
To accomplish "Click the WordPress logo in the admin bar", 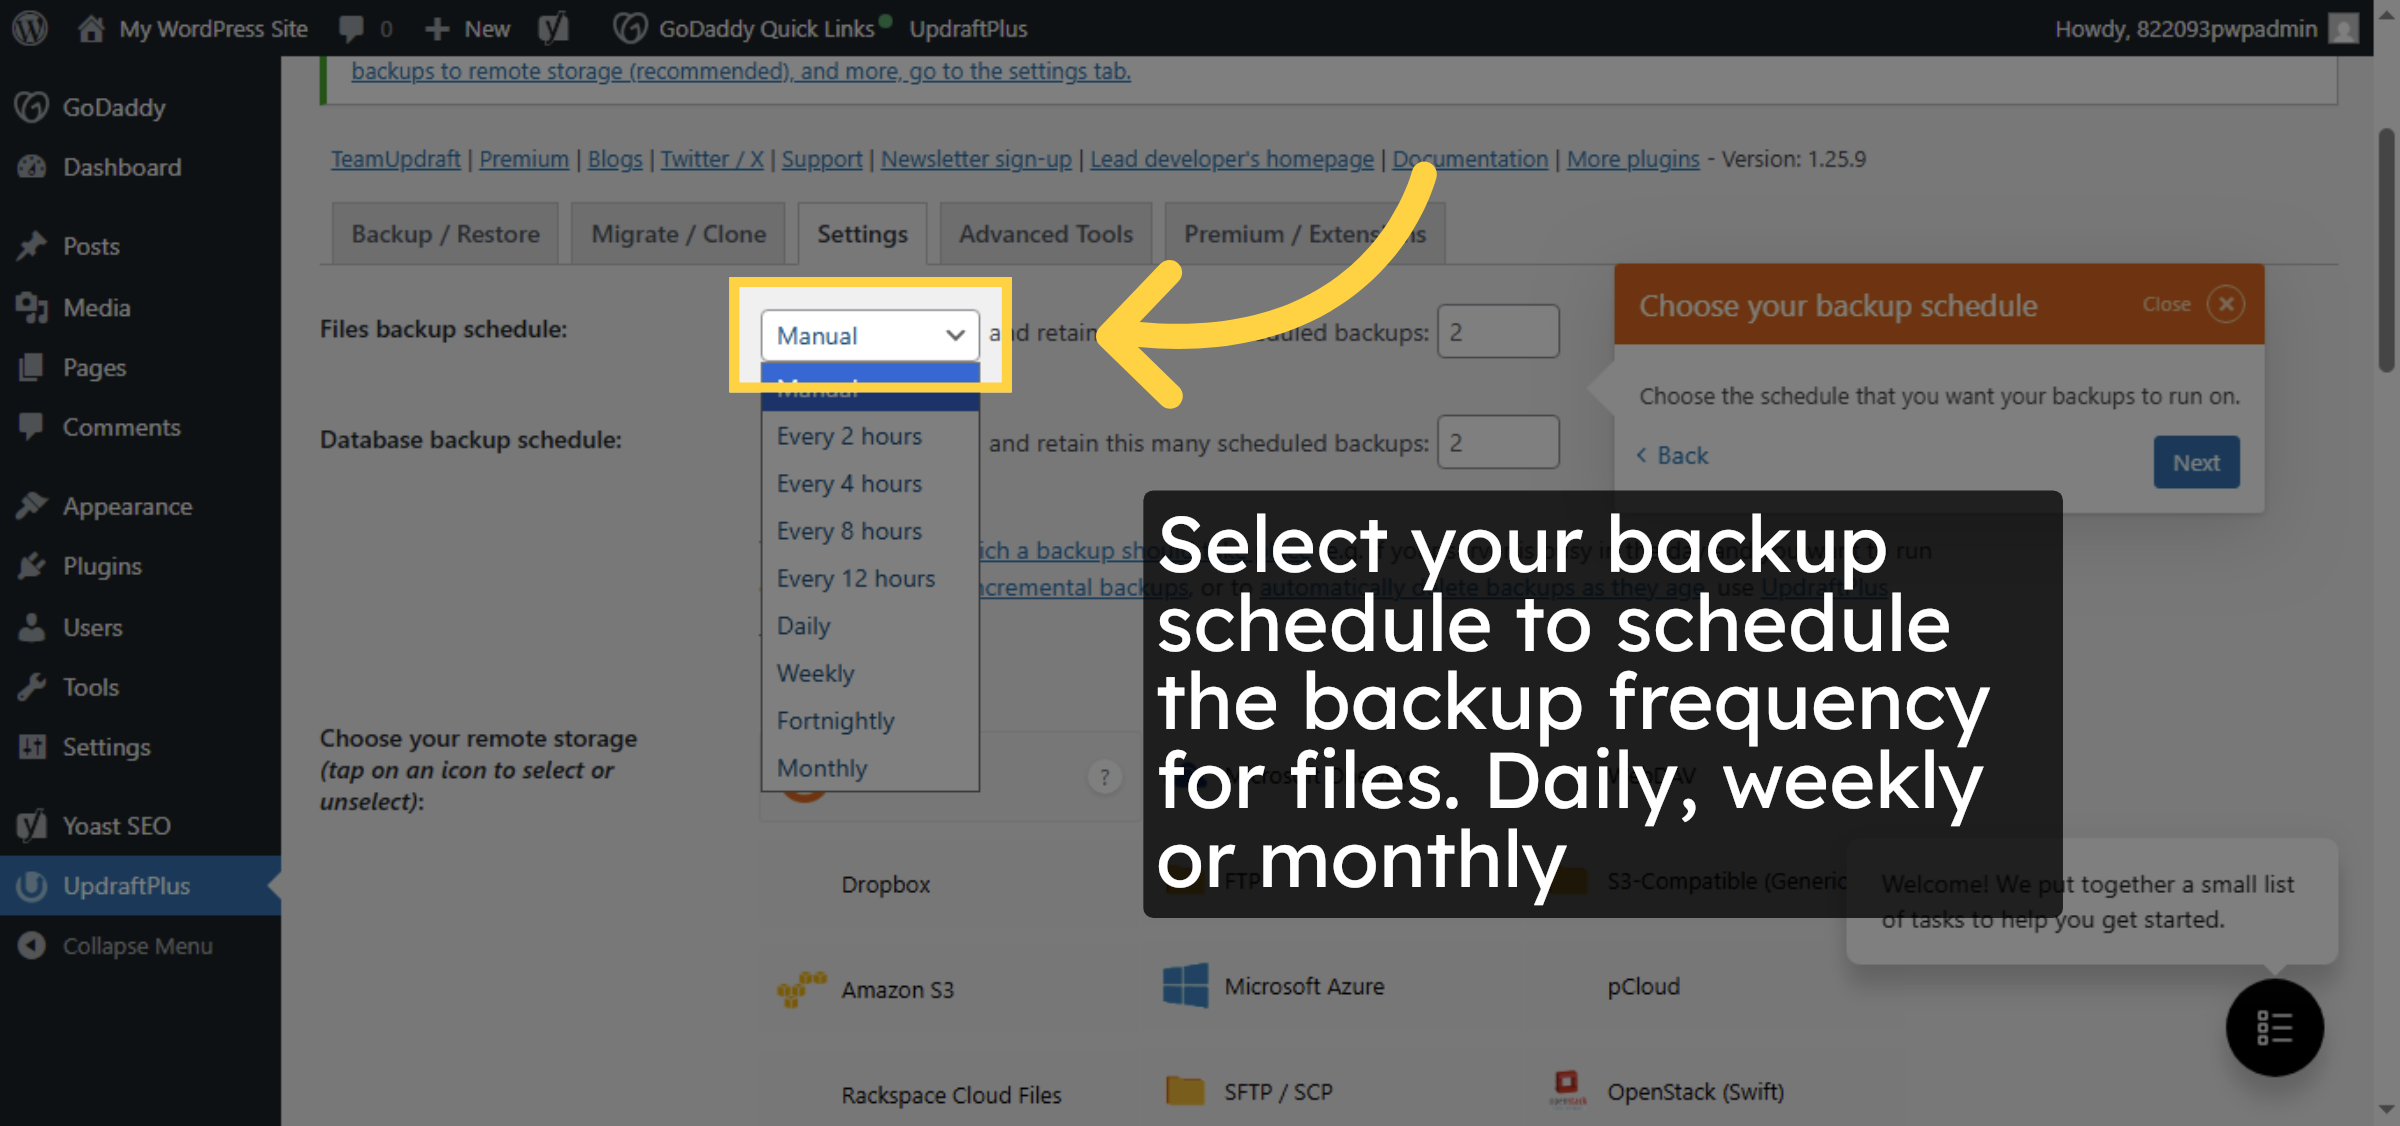I will 29,28.
